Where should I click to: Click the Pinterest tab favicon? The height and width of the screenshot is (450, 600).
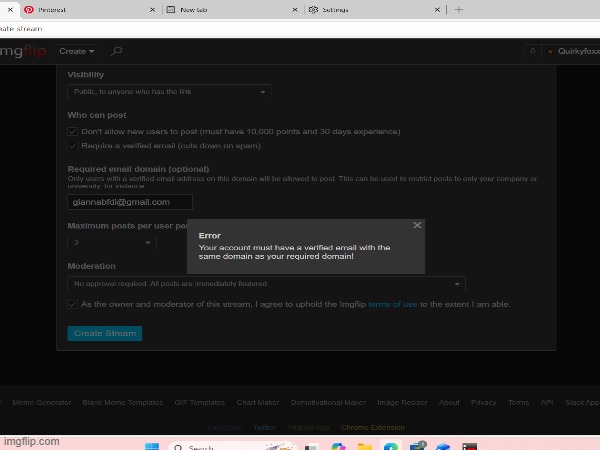29,10
